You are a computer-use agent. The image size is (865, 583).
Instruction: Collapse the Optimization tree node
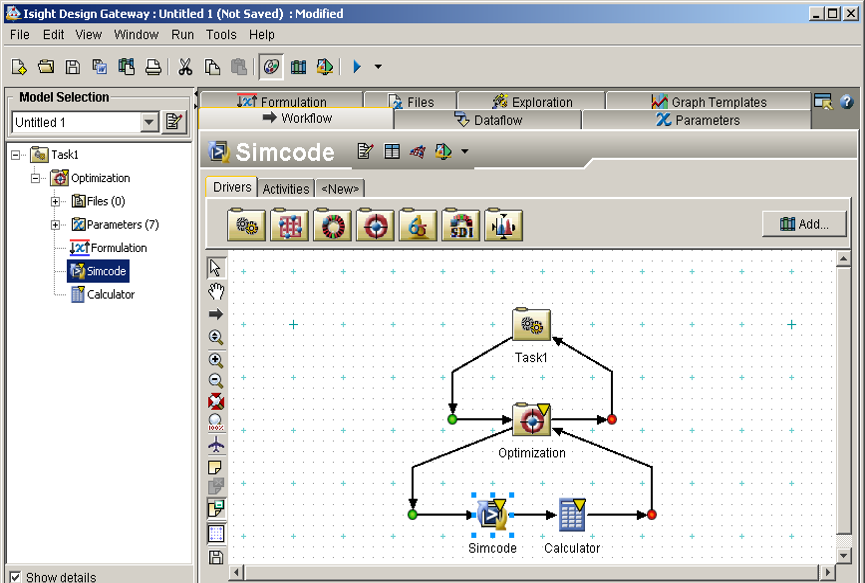click(x=35, y=178)
